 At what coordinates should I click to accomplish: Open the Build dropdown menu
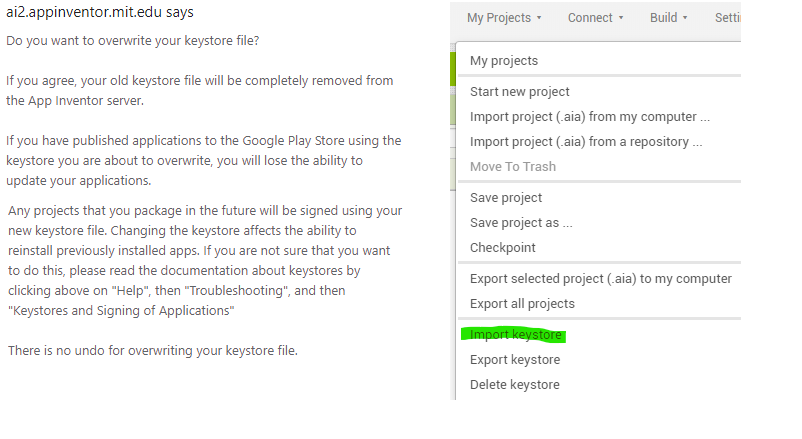668,18
